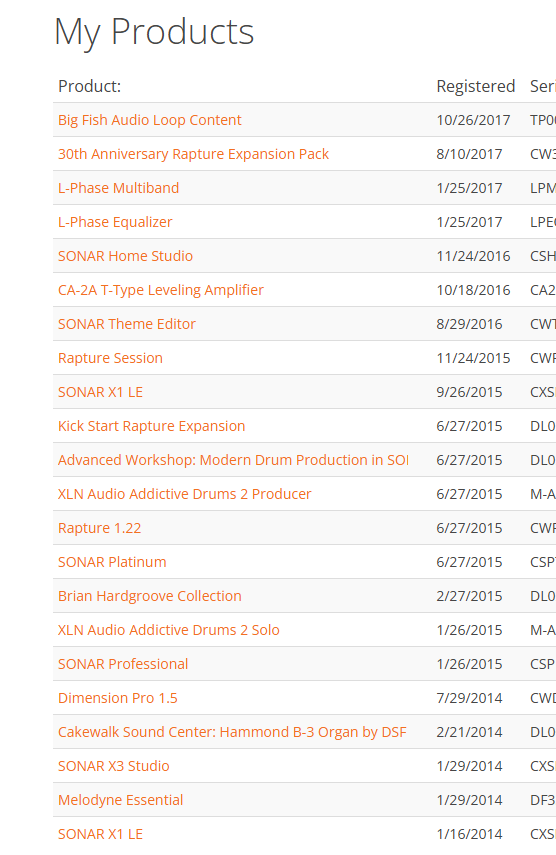Select the Melodyne Essential product link
This screenshot has height=855, width=556.
tap(120, 800)
